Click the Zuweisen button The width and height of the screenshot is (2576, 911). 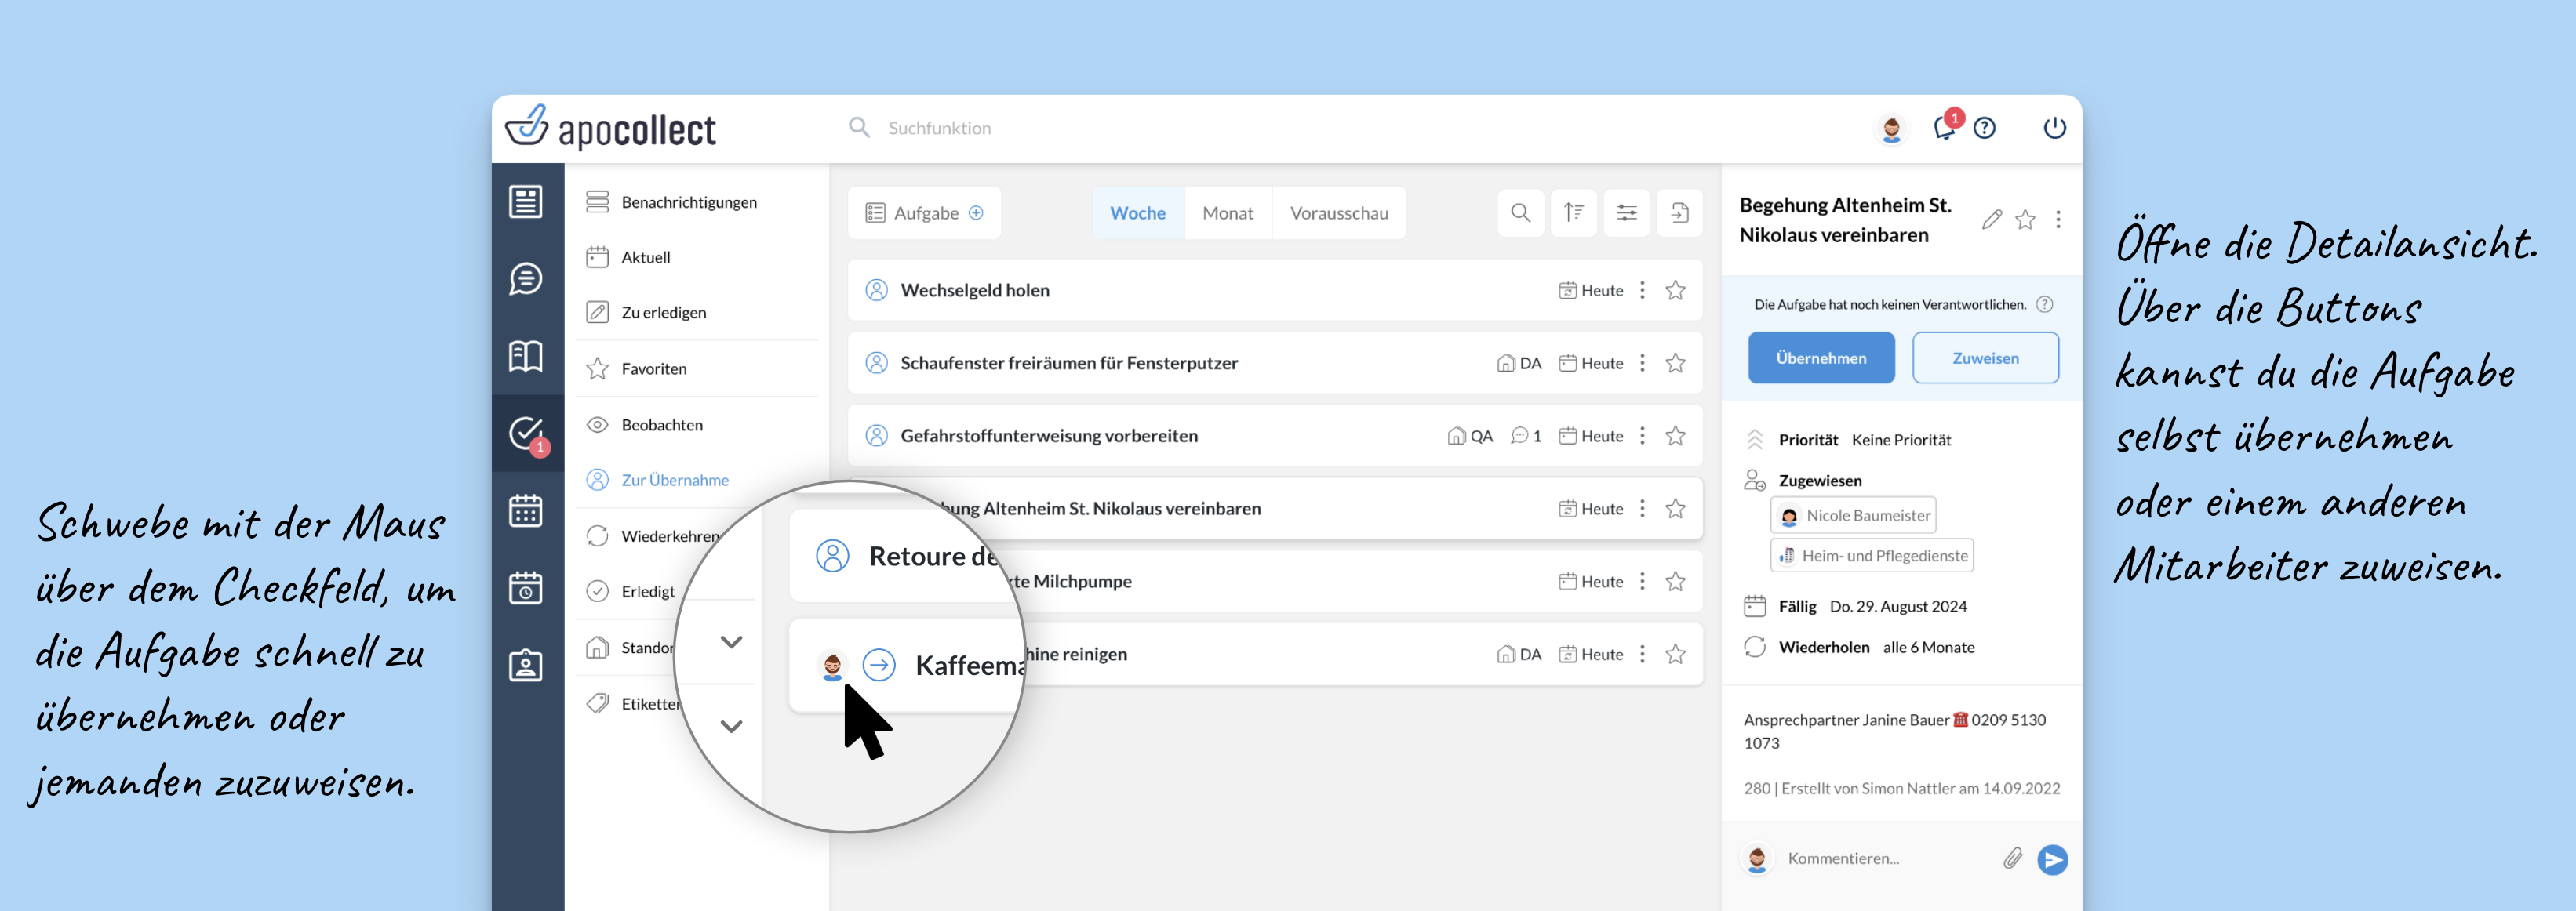click(x=1985, y=358)
